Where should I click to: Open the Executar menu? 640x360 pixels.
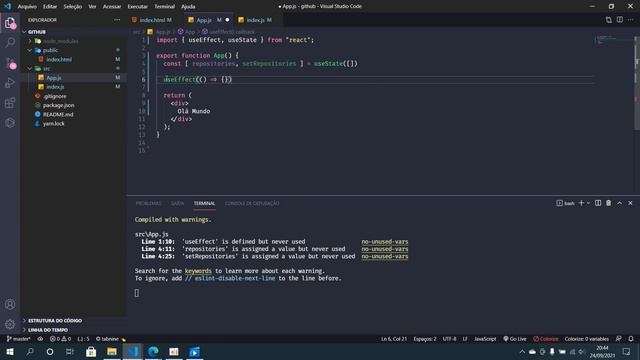click(138, 7)
